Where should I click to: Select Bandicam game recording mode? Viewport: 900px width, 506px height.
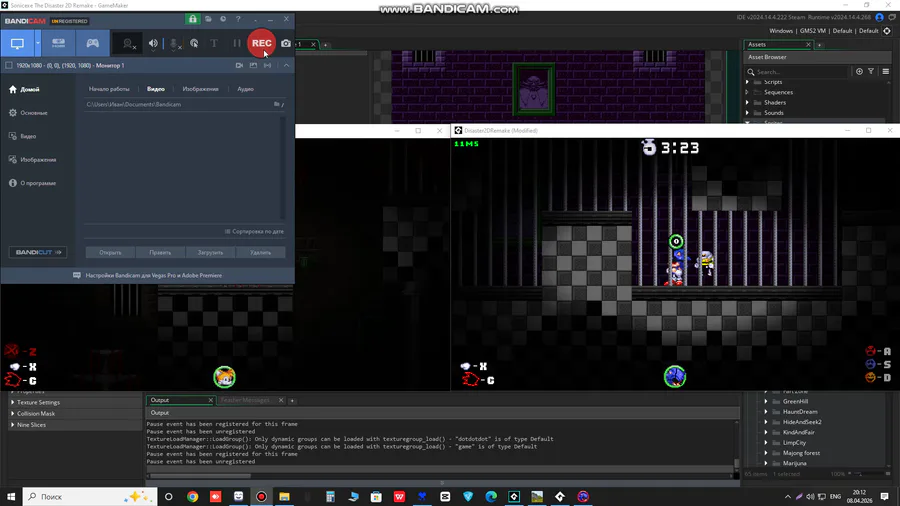[92, 44]
